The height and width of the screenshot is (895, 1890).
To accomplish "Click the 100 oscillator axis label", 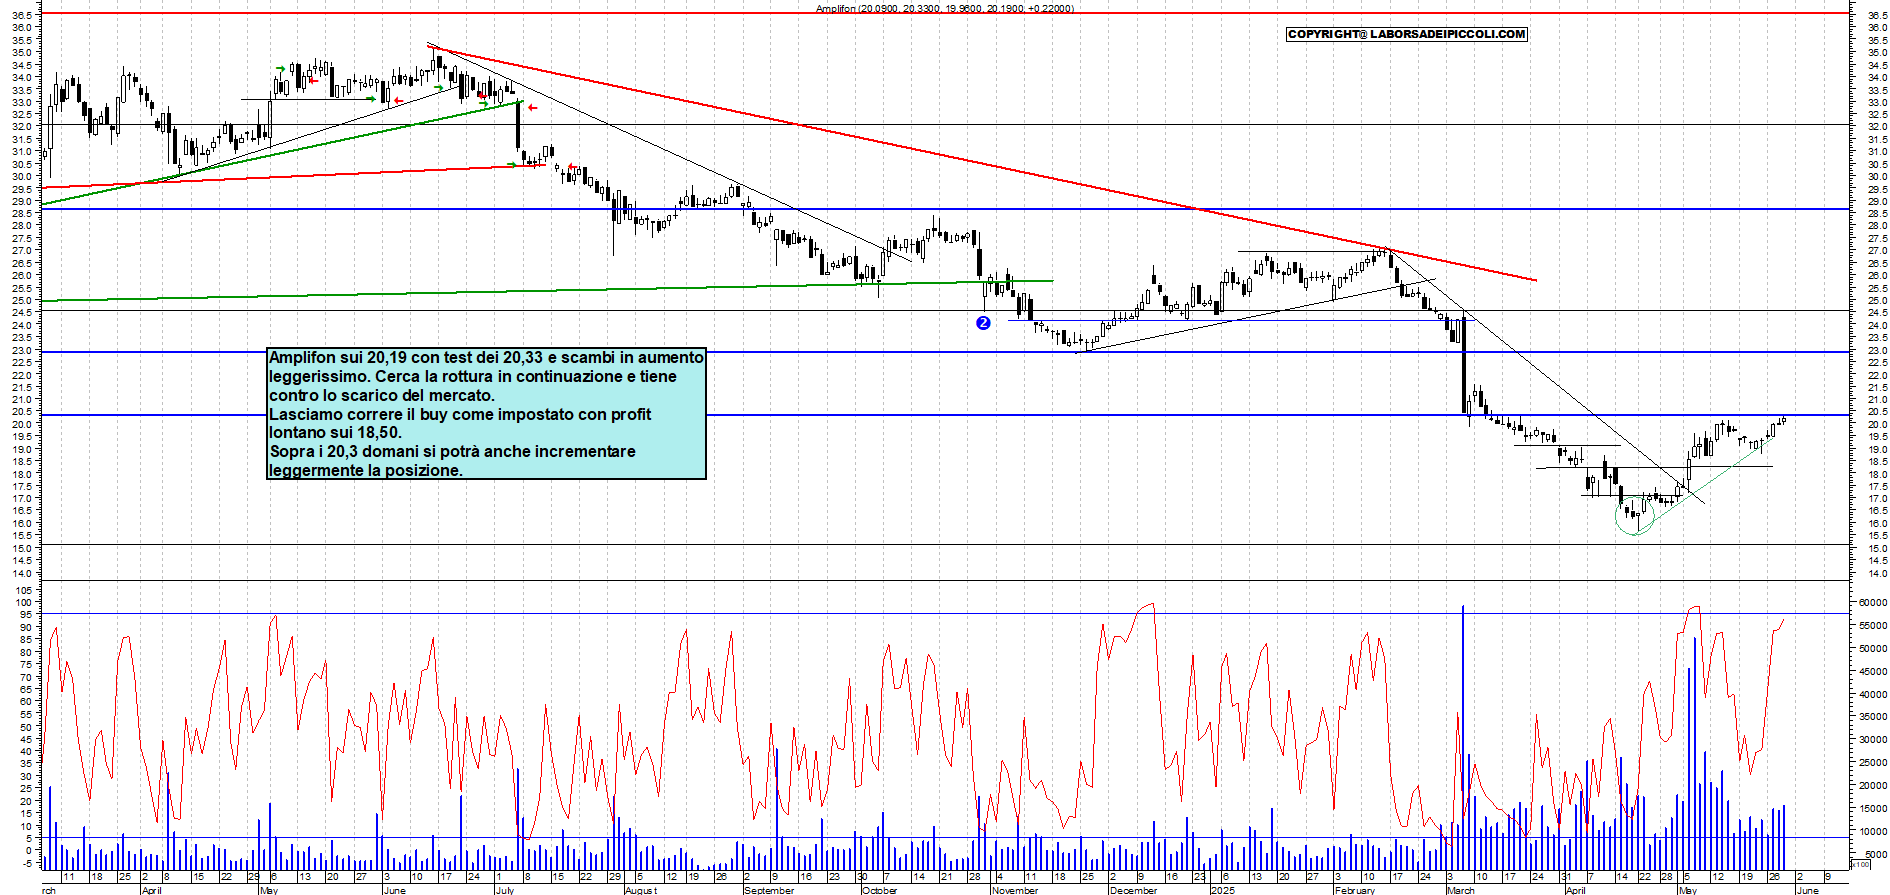I will point(23,603).
